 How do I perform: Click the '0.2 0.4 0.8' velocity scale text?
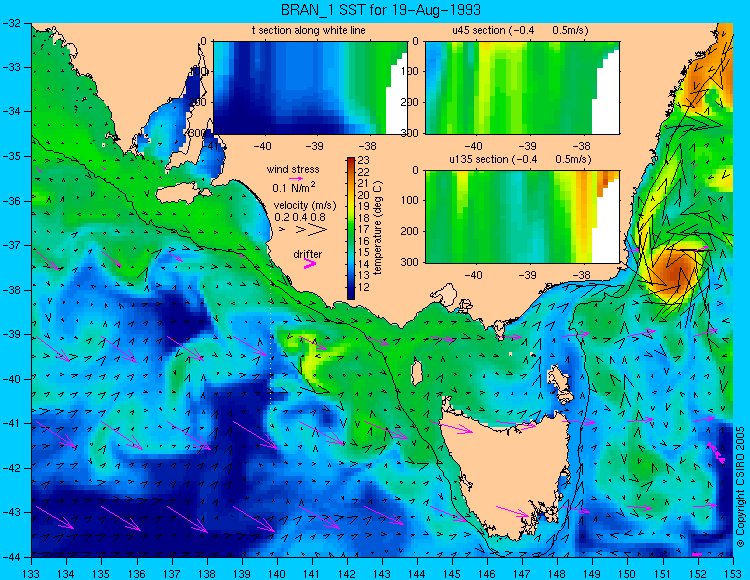(300, 217)
